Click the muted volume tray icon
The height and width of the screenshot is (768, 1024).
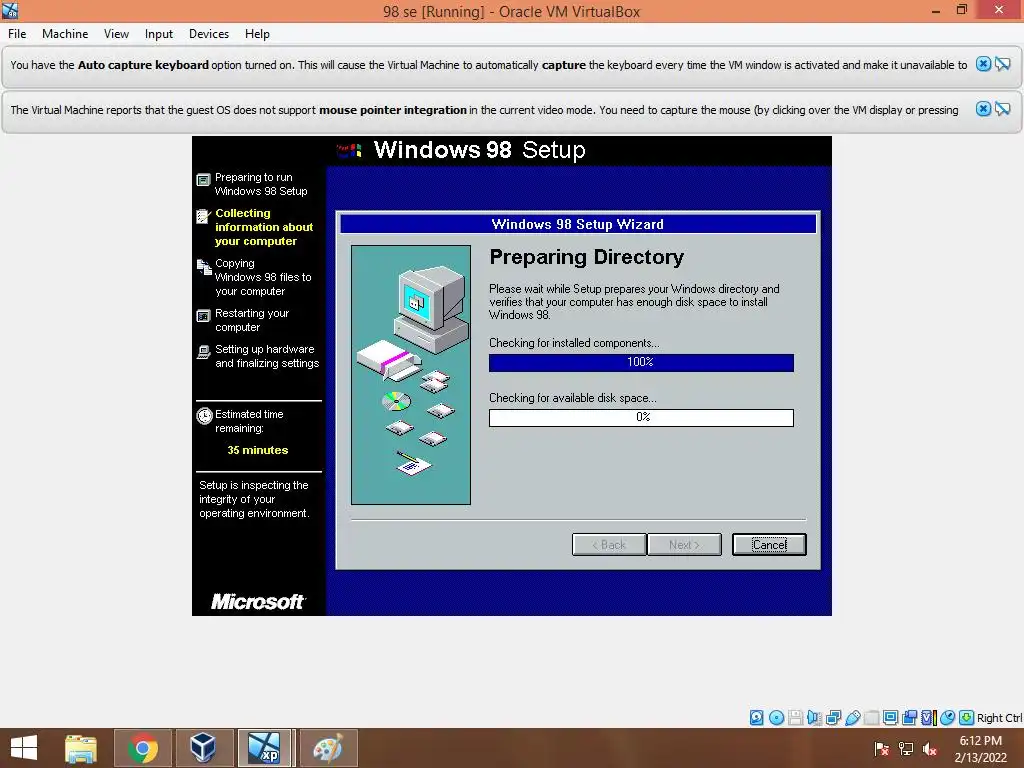tap(930, 748)
